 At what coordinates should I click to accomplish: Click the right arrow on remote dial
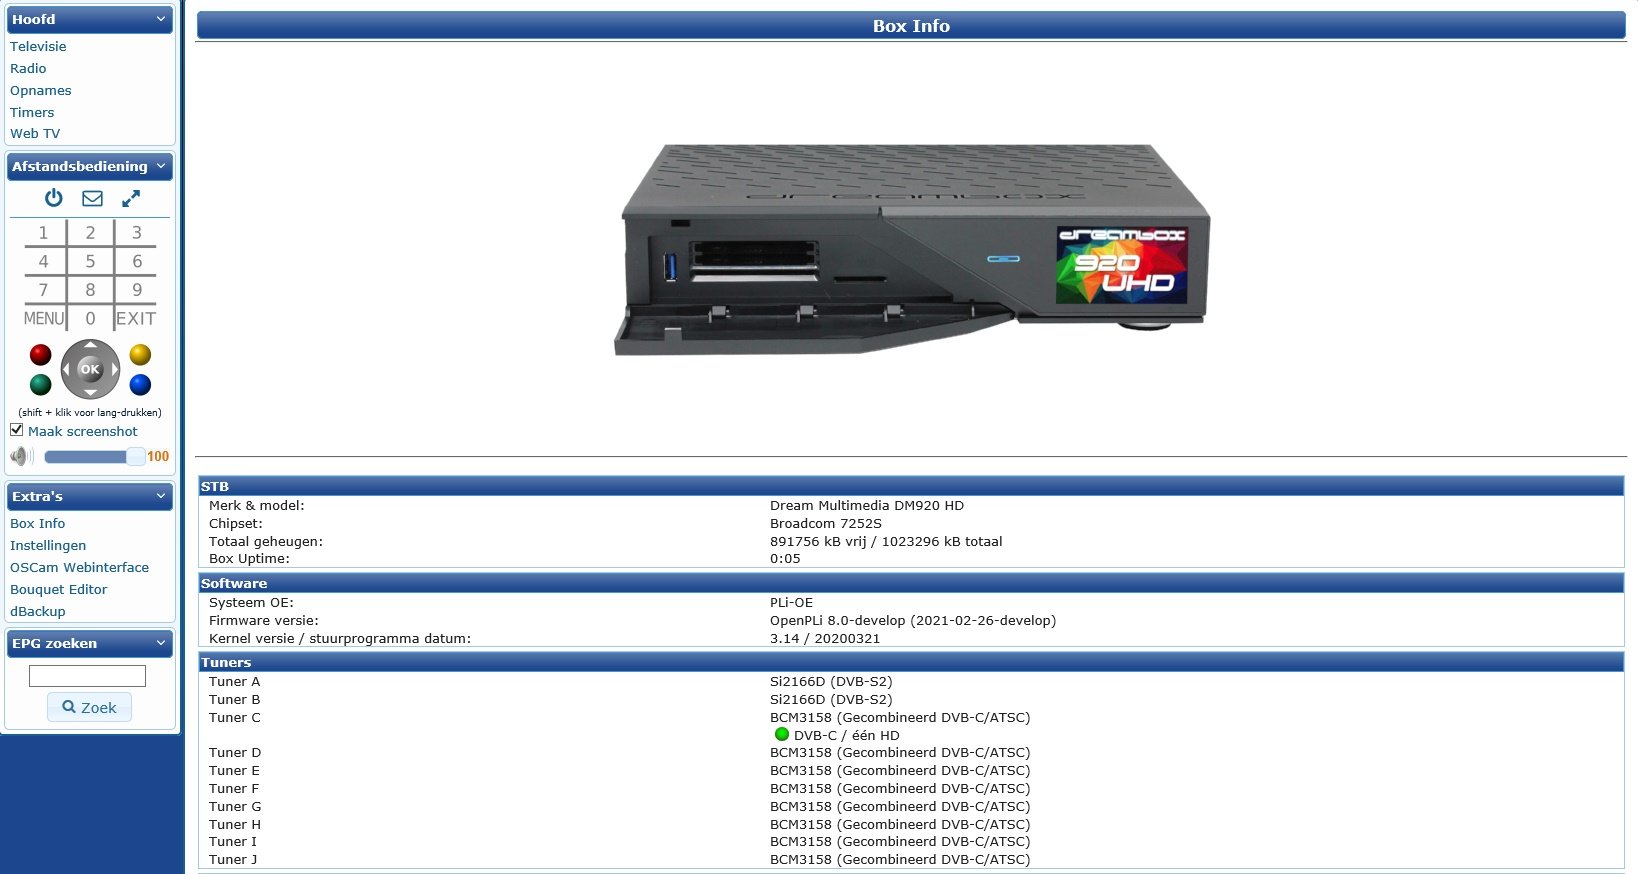coord(115,369)
